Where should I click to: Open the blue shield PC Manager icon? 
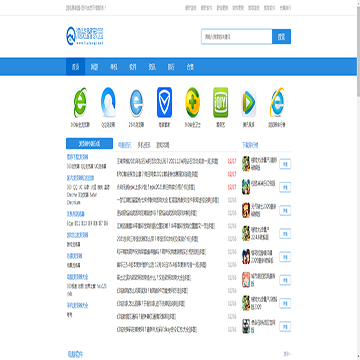(164, 102)
